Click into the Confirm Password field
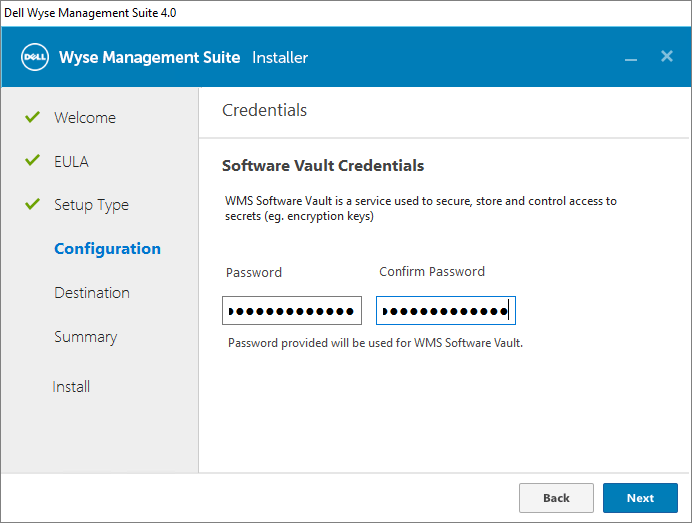Viewport: 692px width, 523px height. (446, 311)
